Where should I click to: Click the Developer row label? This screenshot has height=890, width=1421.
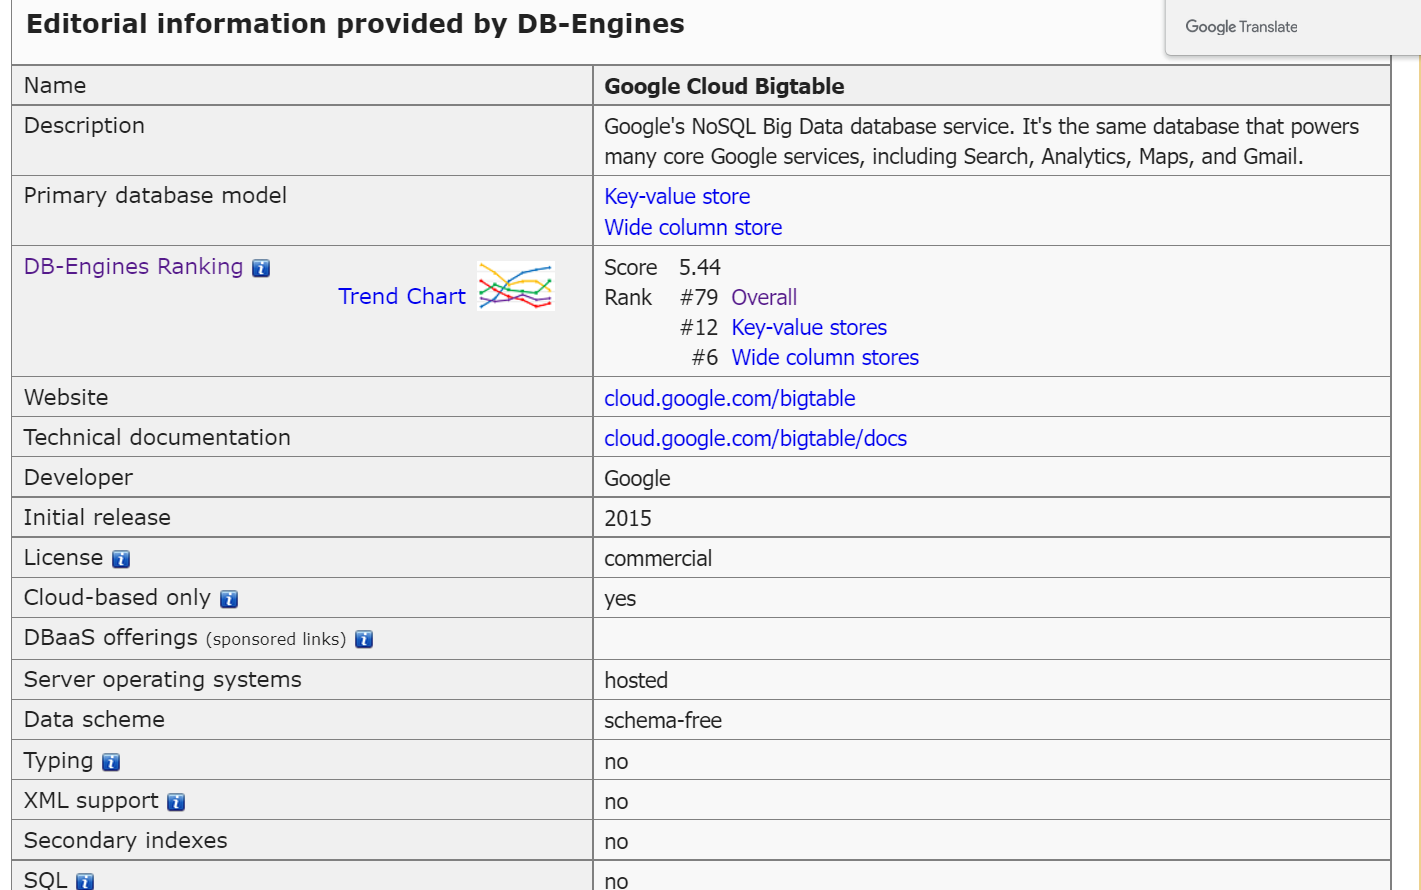click(x=78, y=477)
